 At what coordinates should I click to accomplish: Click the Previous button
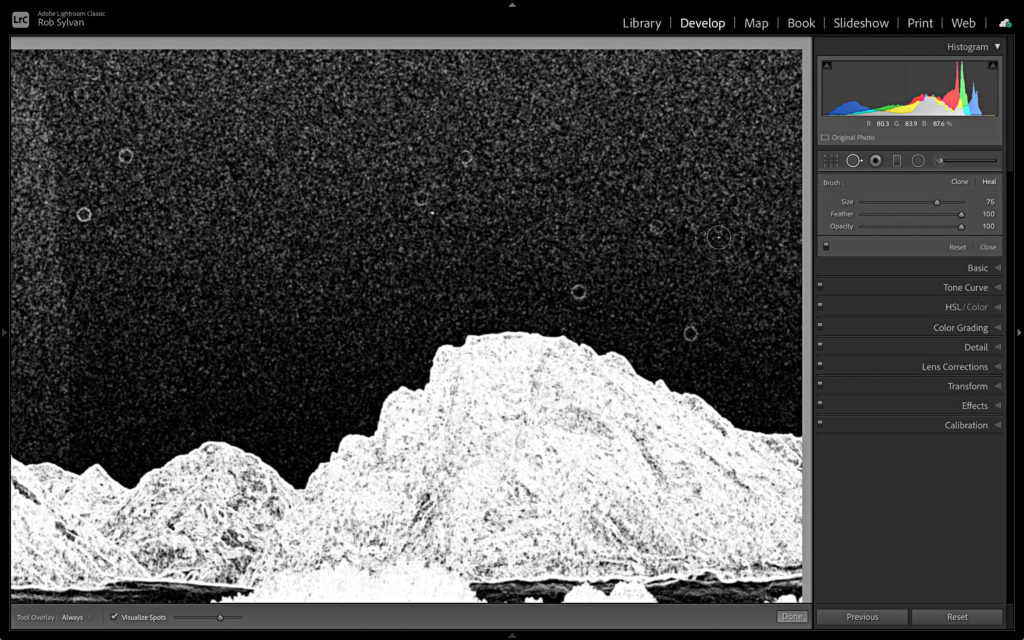click(x=862, y=617)
